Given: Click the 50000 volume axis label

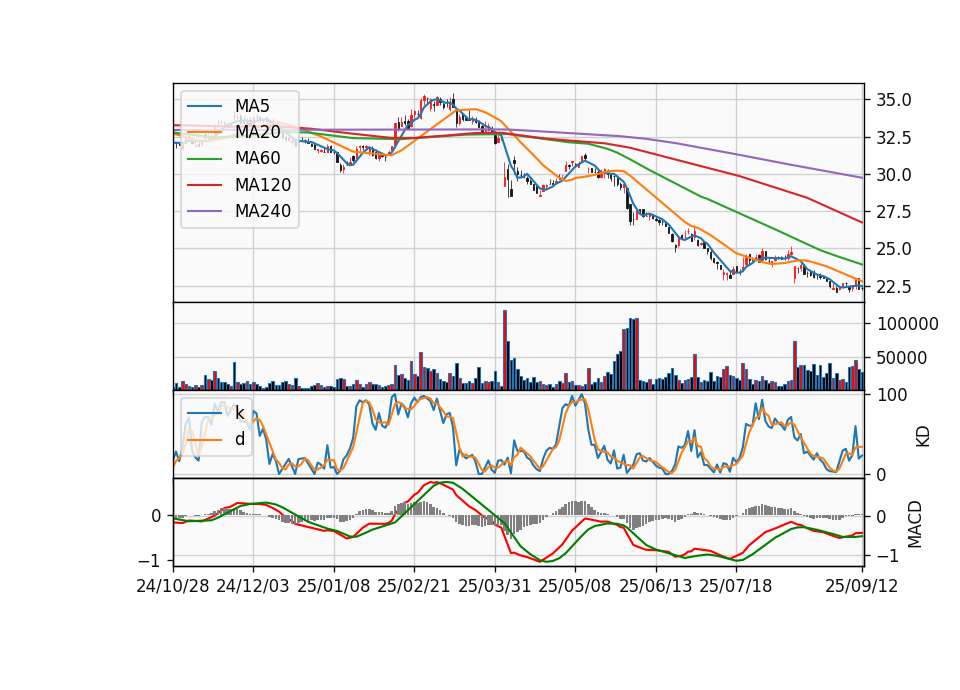Looking at the screenshot, I should tap(902, 358).
